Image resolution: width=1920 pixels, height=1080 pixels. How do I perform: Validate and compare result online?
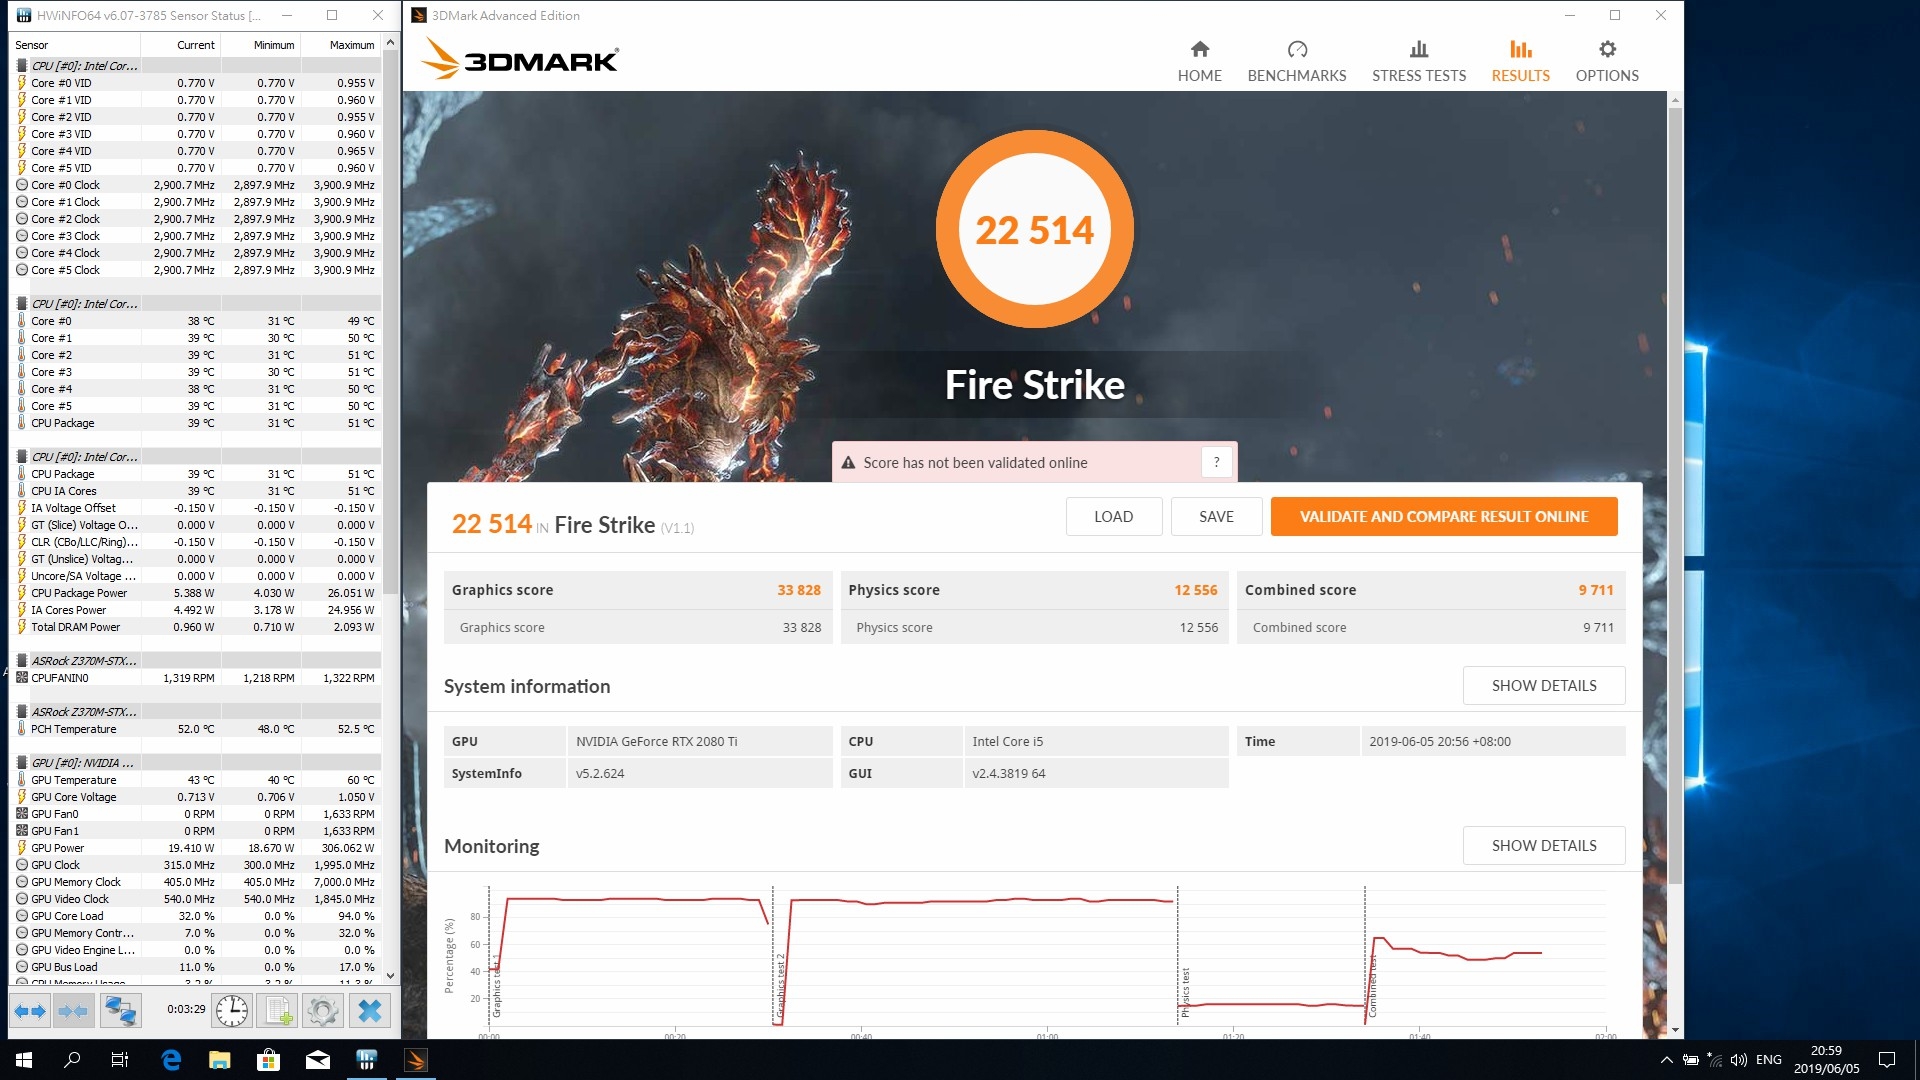coord(1444,517)
